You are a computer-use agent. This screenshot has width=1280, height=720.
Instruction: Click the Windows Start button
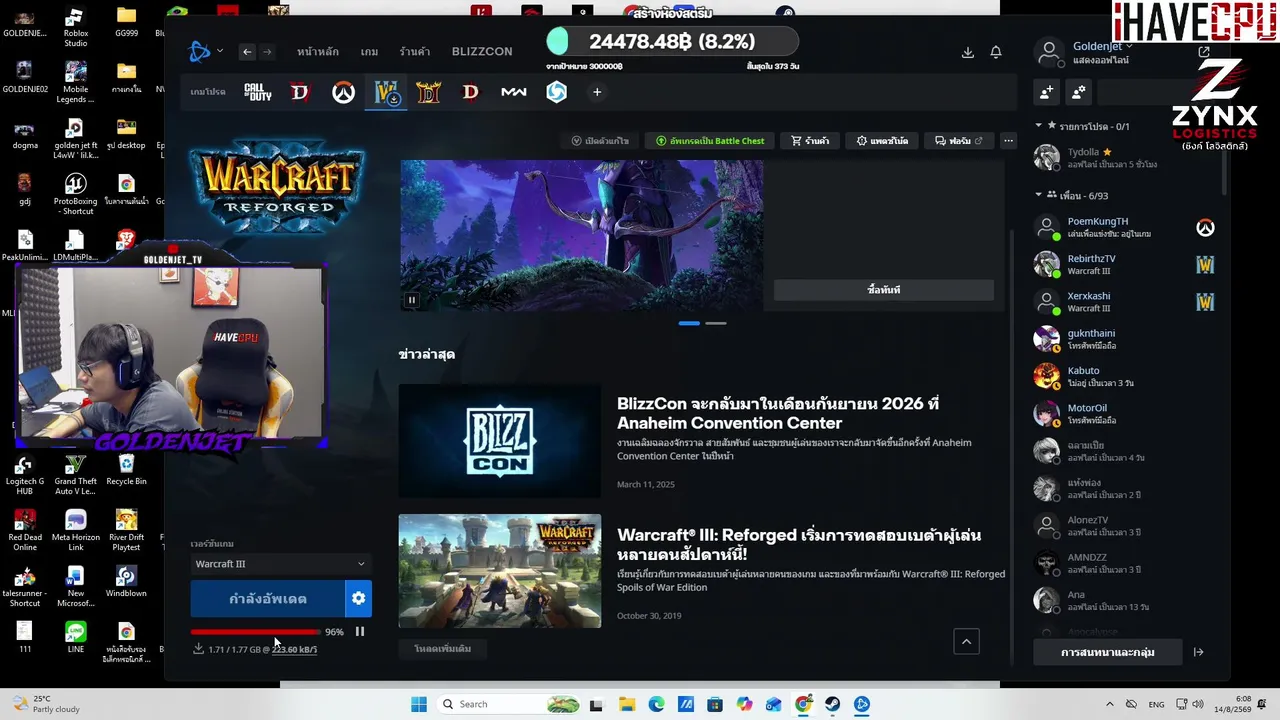pos(419,704)
